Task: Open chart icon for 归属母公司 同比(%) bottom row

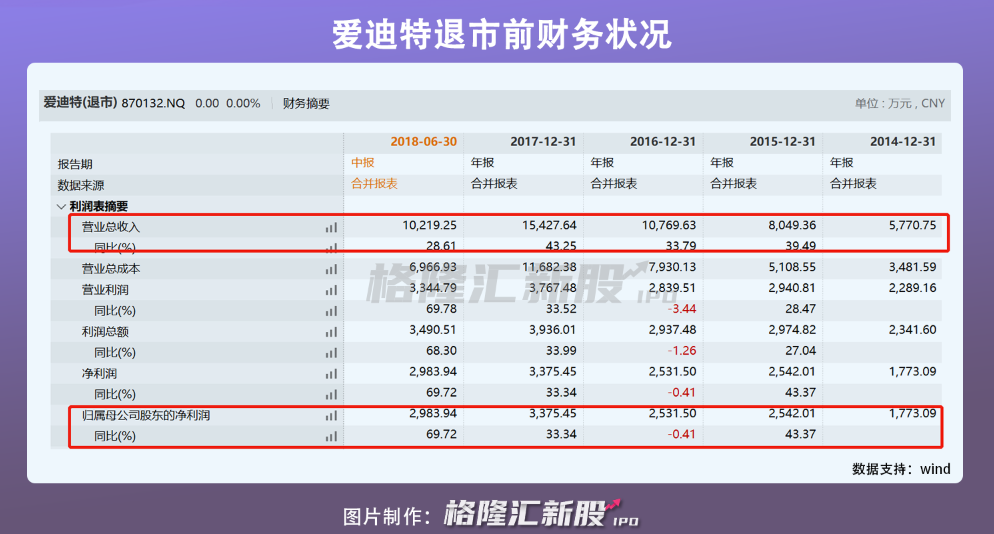Action: pos(332,437)
